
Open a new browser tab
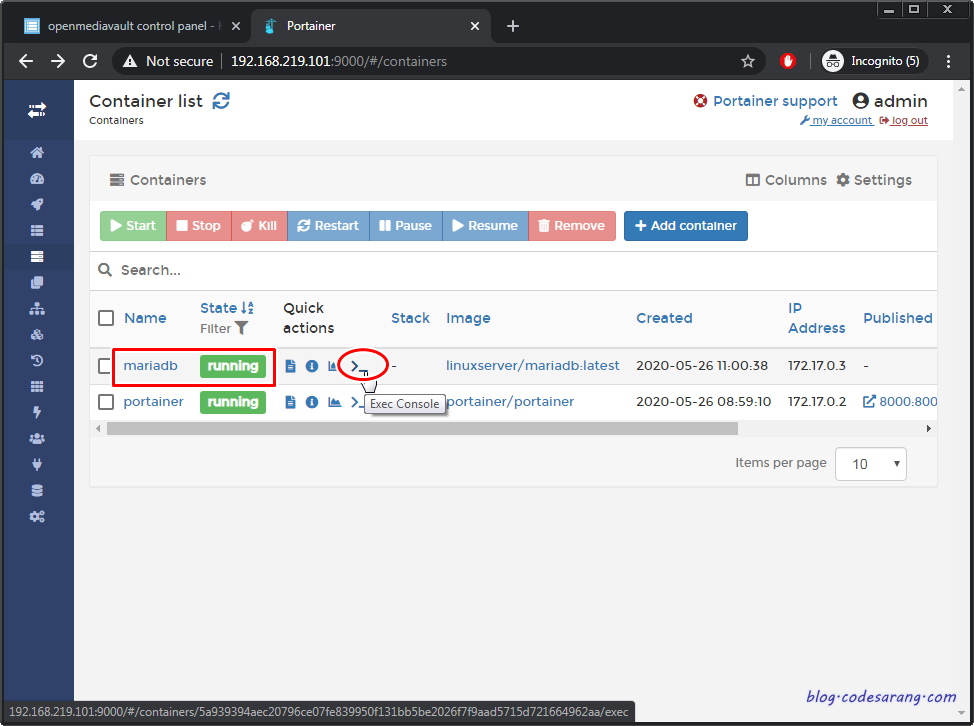click(x=512, y=26)
